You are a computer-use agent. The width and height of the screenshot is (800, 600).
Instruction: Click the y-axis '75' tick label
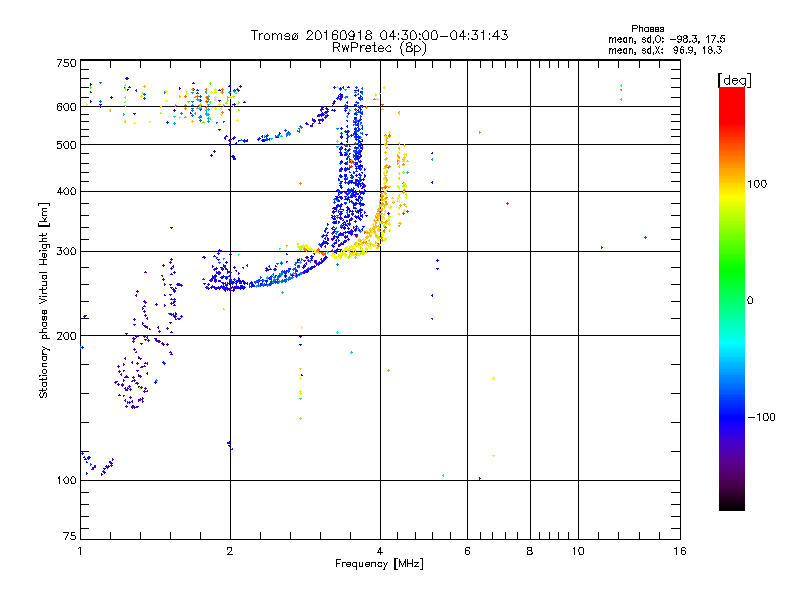pyautogui.click(x=70, y=536)
